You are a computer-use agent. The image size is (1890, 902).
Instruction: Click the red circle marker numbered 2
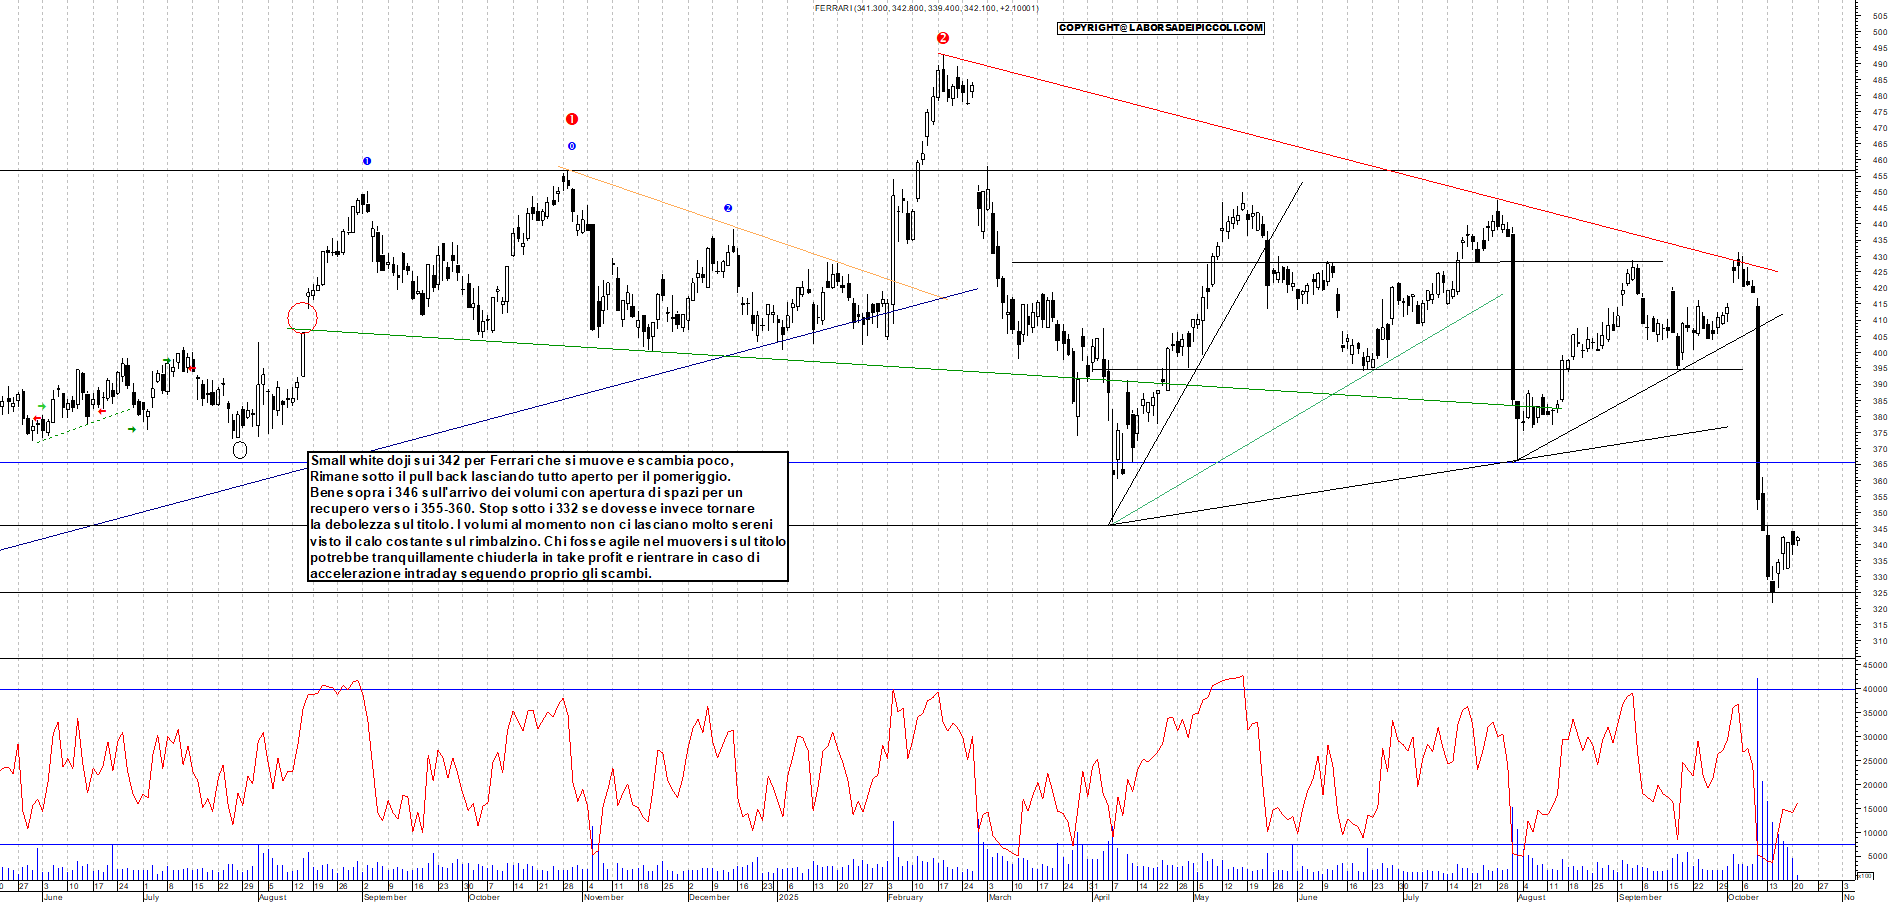pos(942,38)
